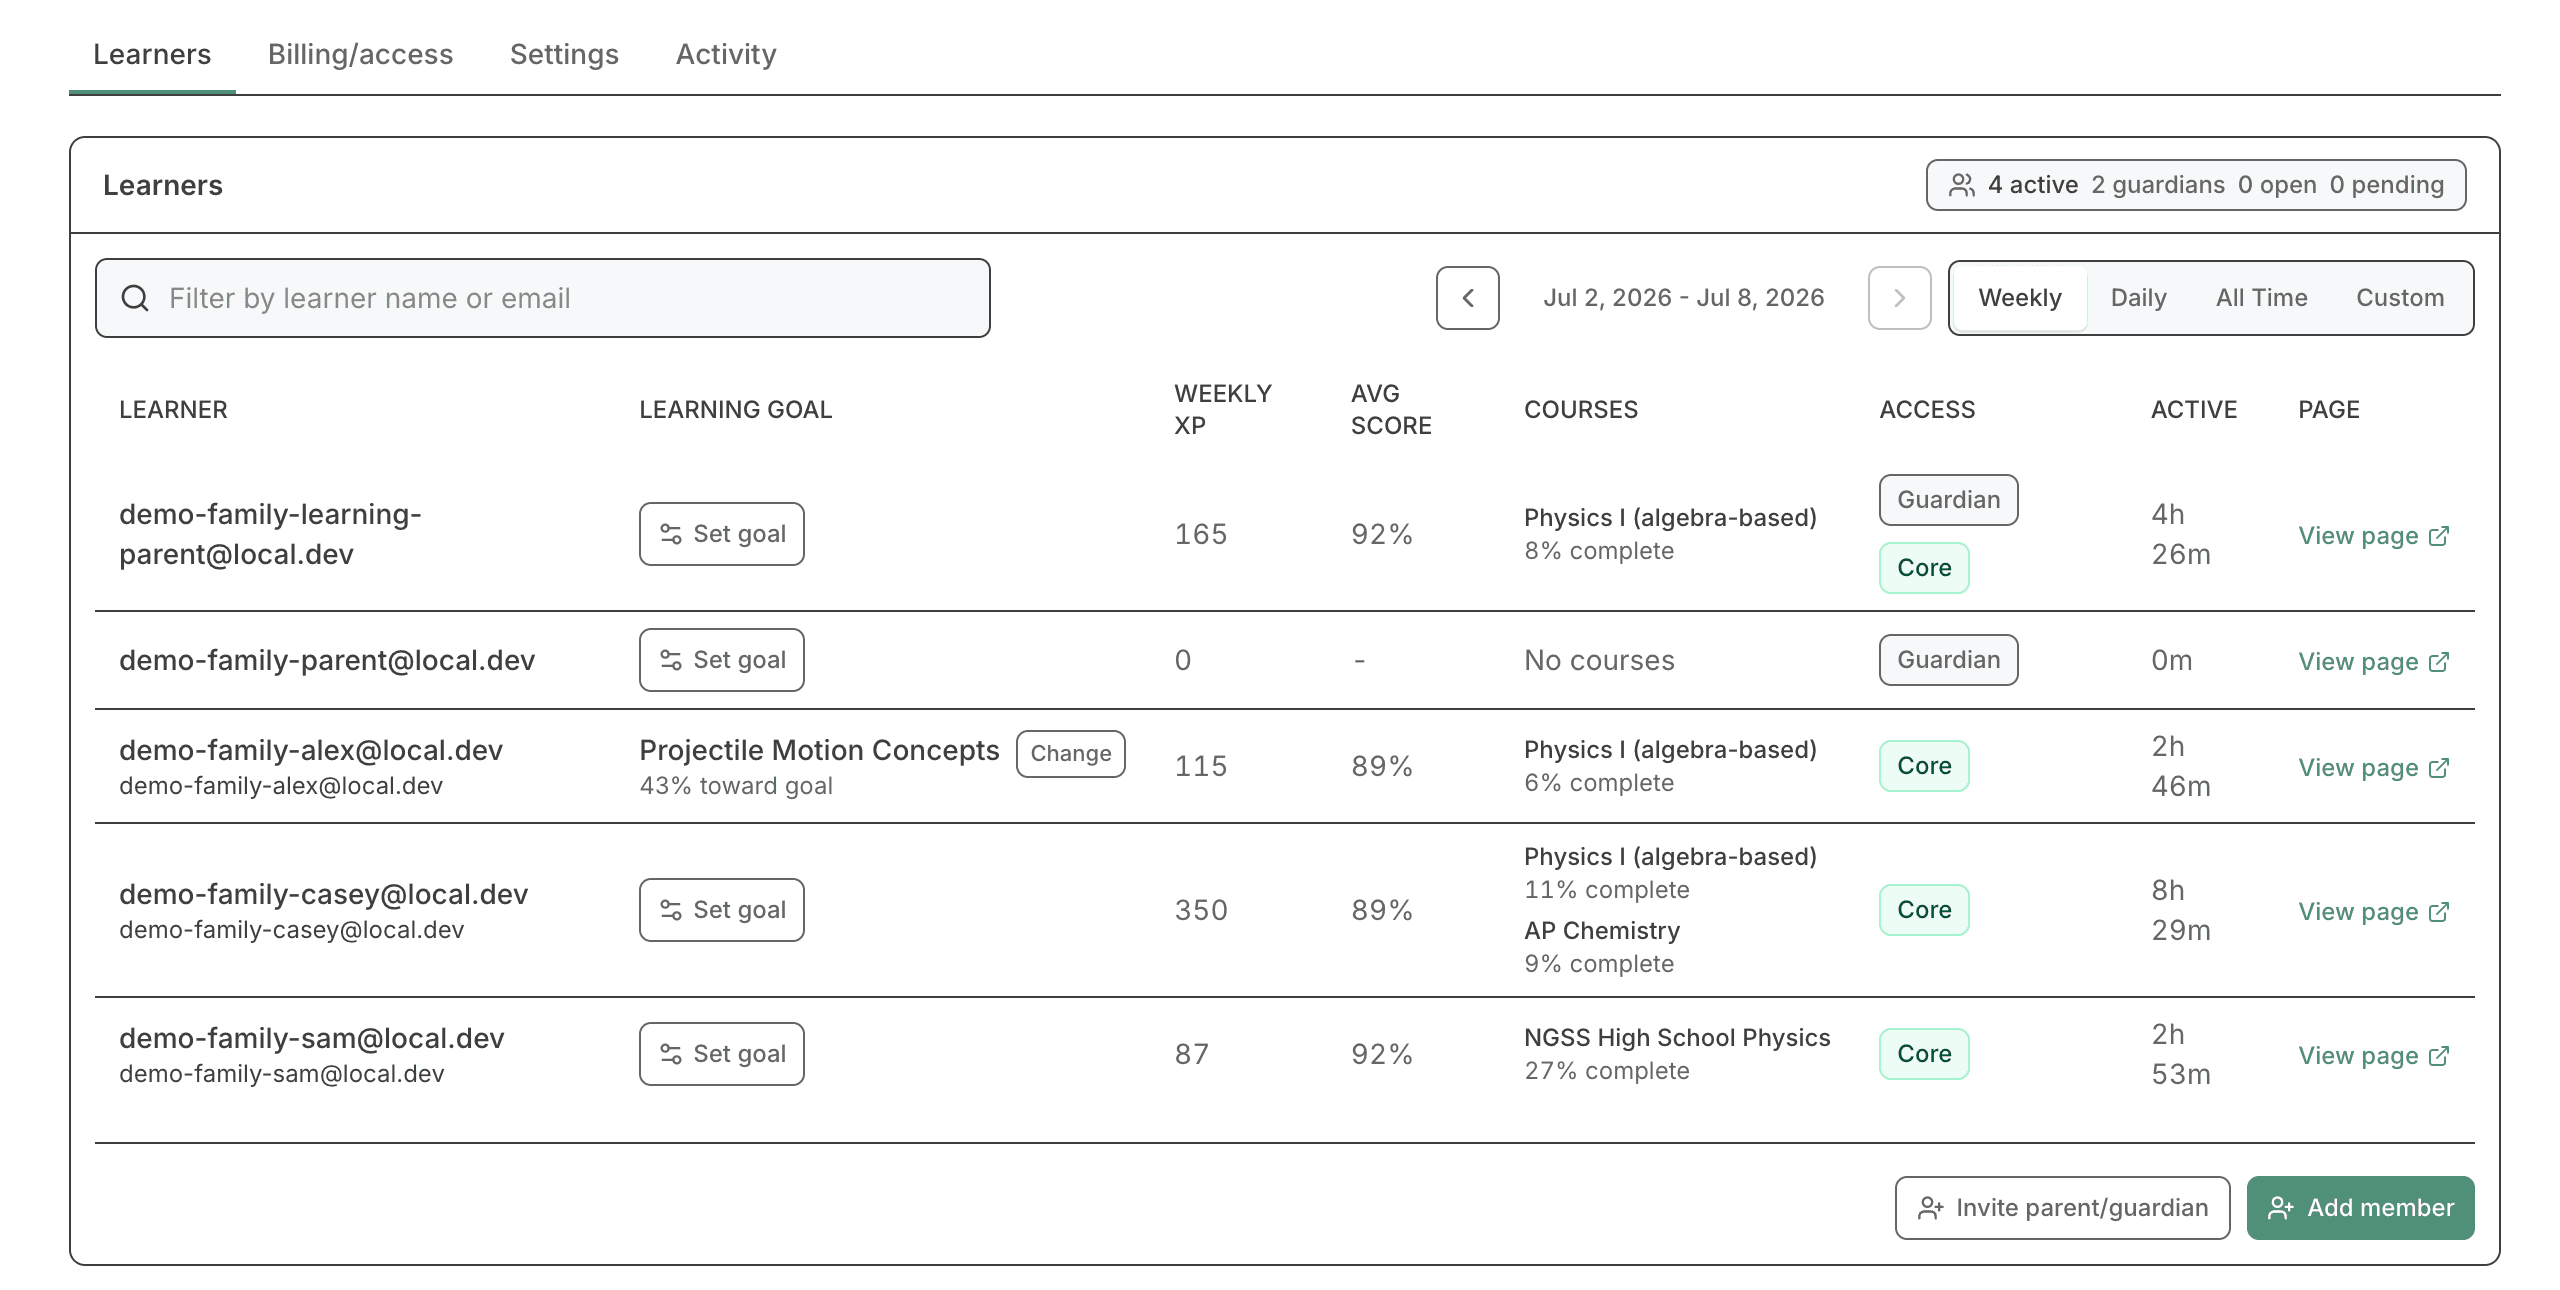The height and width of the screenshot is (1290, 2560).
Task: Click the people icon in the member summary
Action: pyautogui.click(x=1961, y=185)
